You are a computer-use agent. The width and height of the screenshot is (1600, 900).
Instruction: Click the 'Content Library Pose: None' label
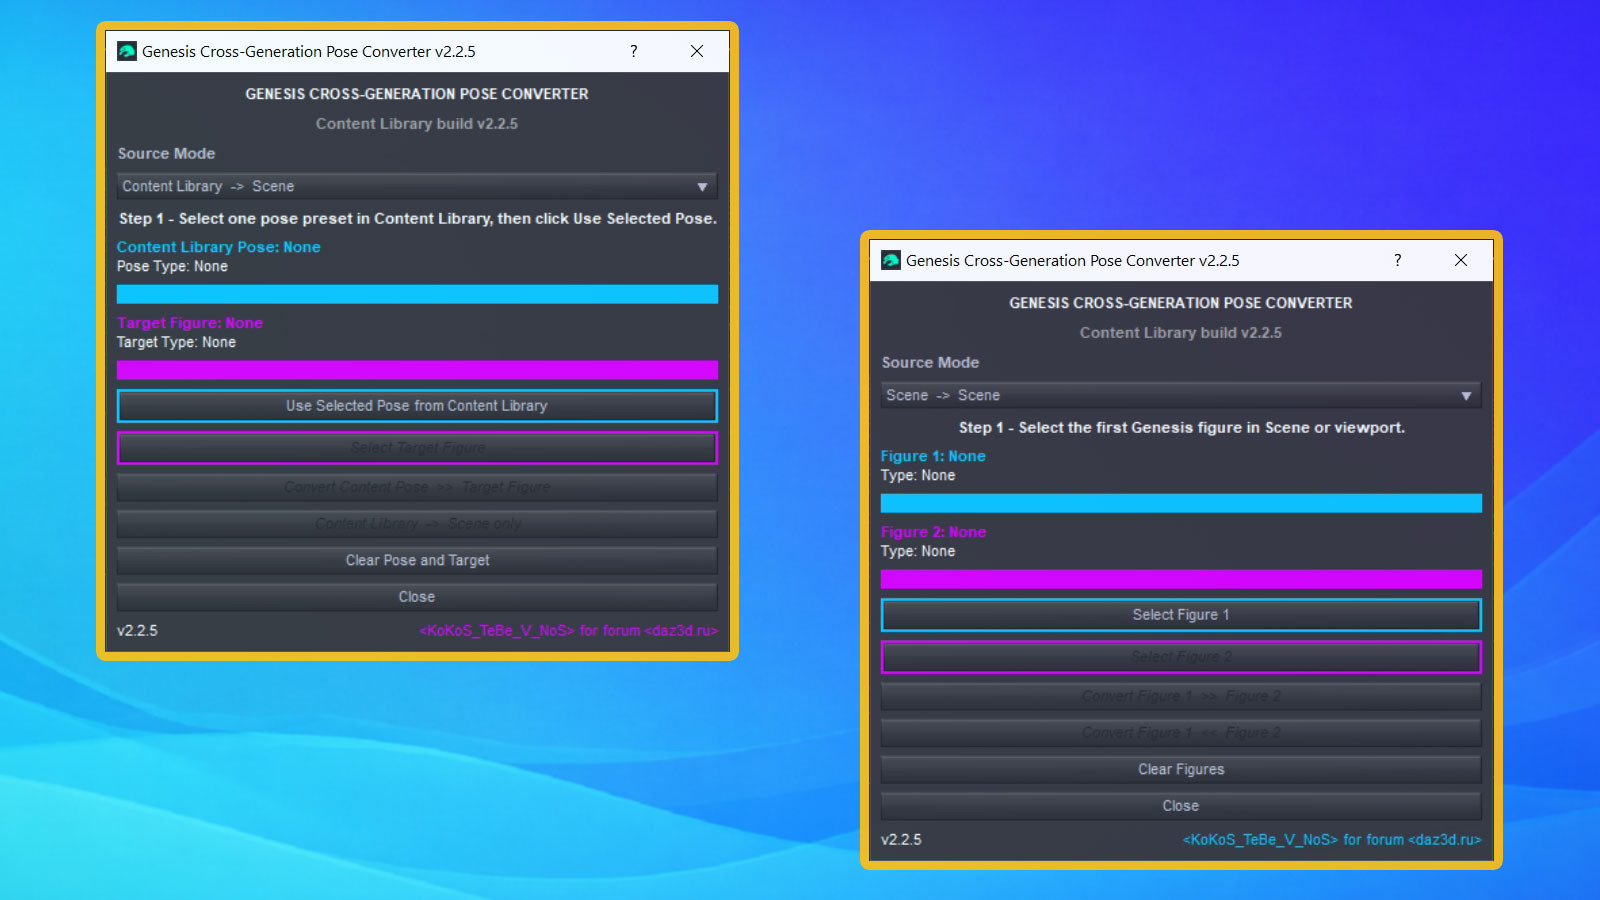pyautogui.click(x=218, y=247)
